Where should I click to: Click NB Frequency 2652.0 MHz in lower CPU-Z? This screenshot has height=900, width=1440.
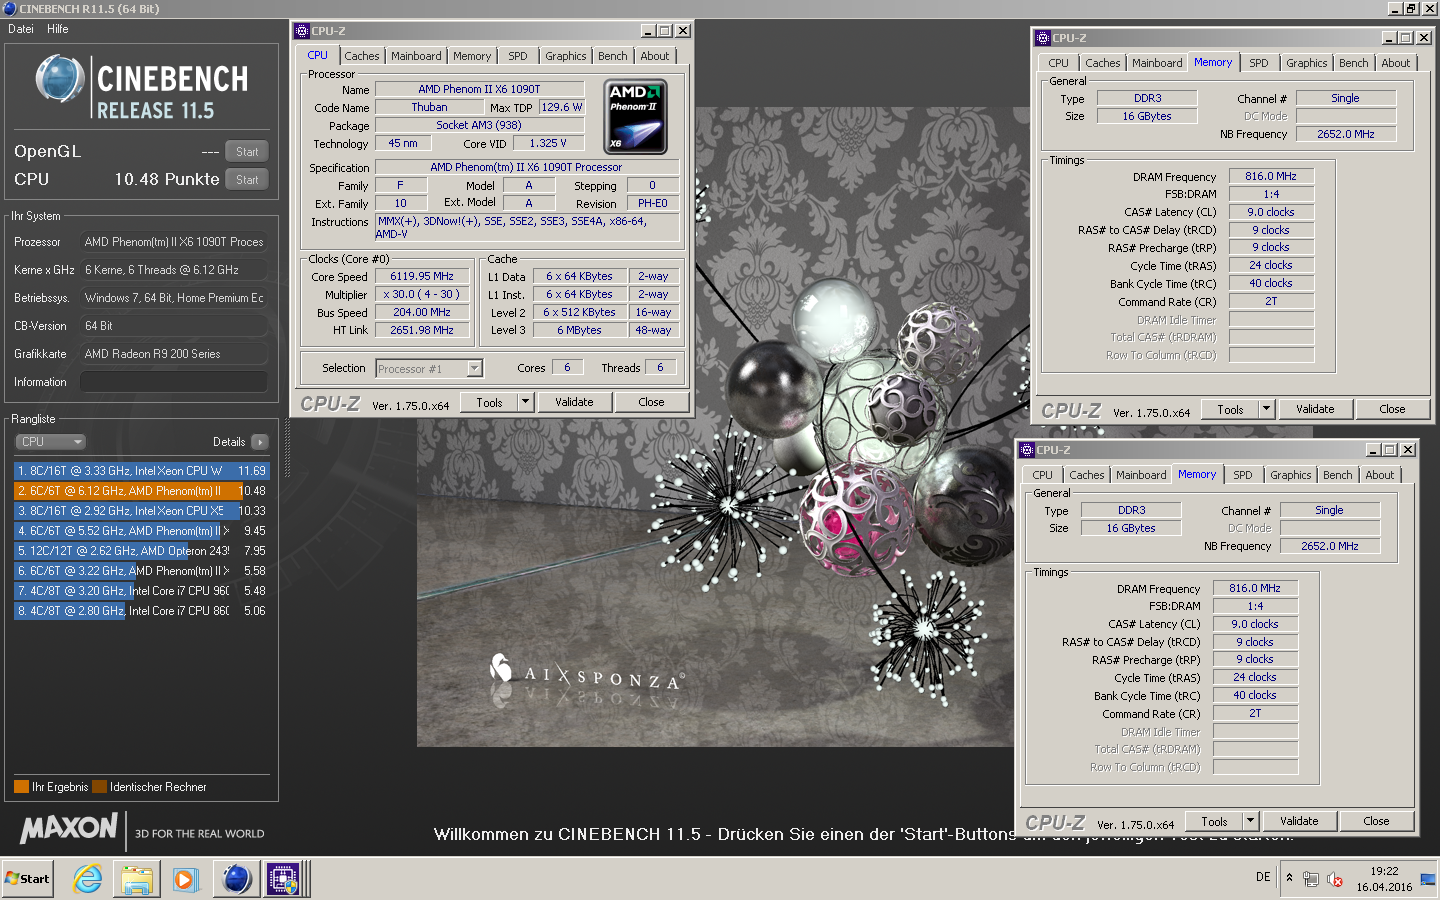pos(1330,546)
